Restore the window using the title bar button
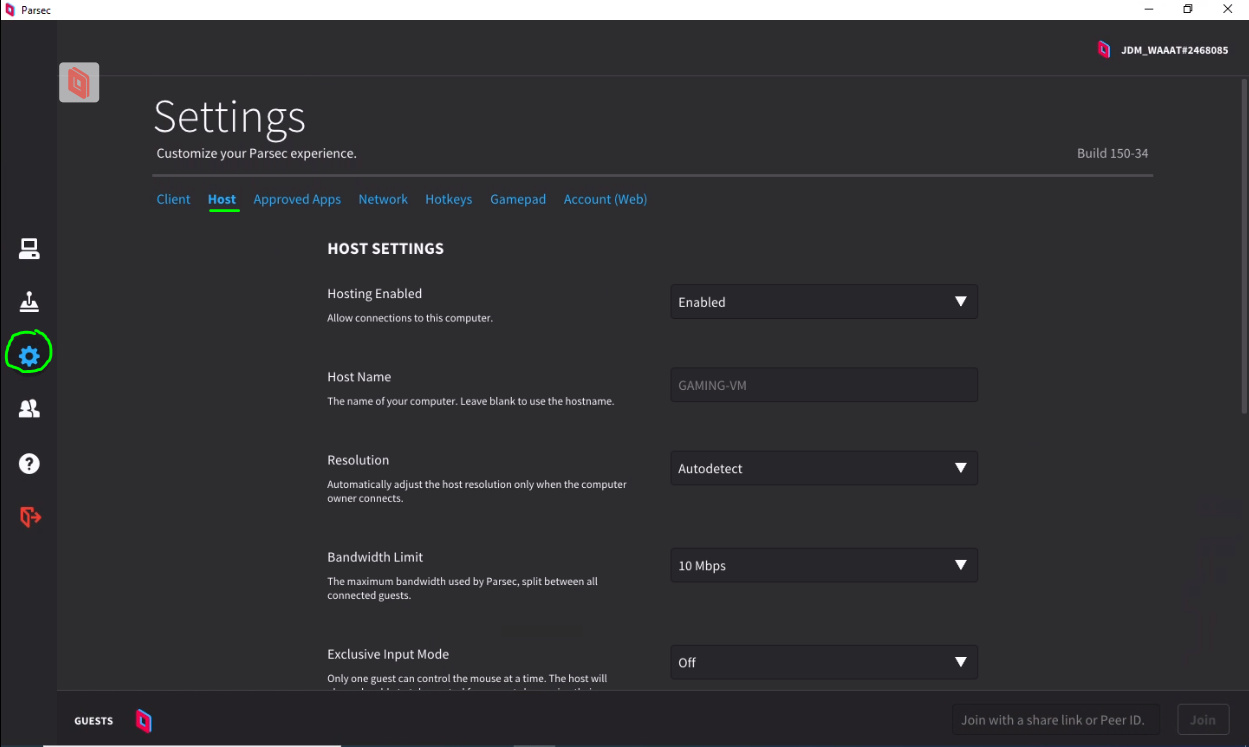Screen dimensions: 1249x747 [x=1187, y=9]
